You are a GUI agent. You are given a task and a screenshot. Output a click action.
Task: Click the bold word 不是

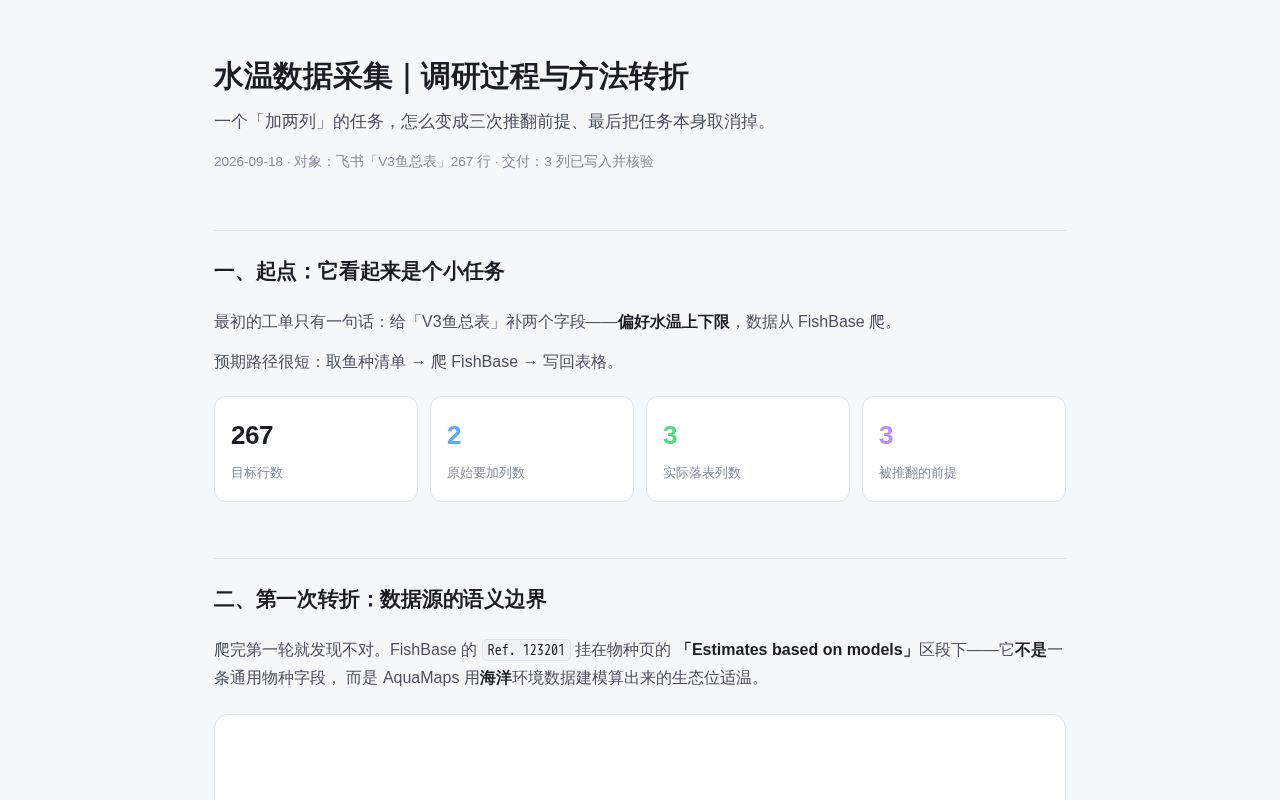pos(1031,650)
